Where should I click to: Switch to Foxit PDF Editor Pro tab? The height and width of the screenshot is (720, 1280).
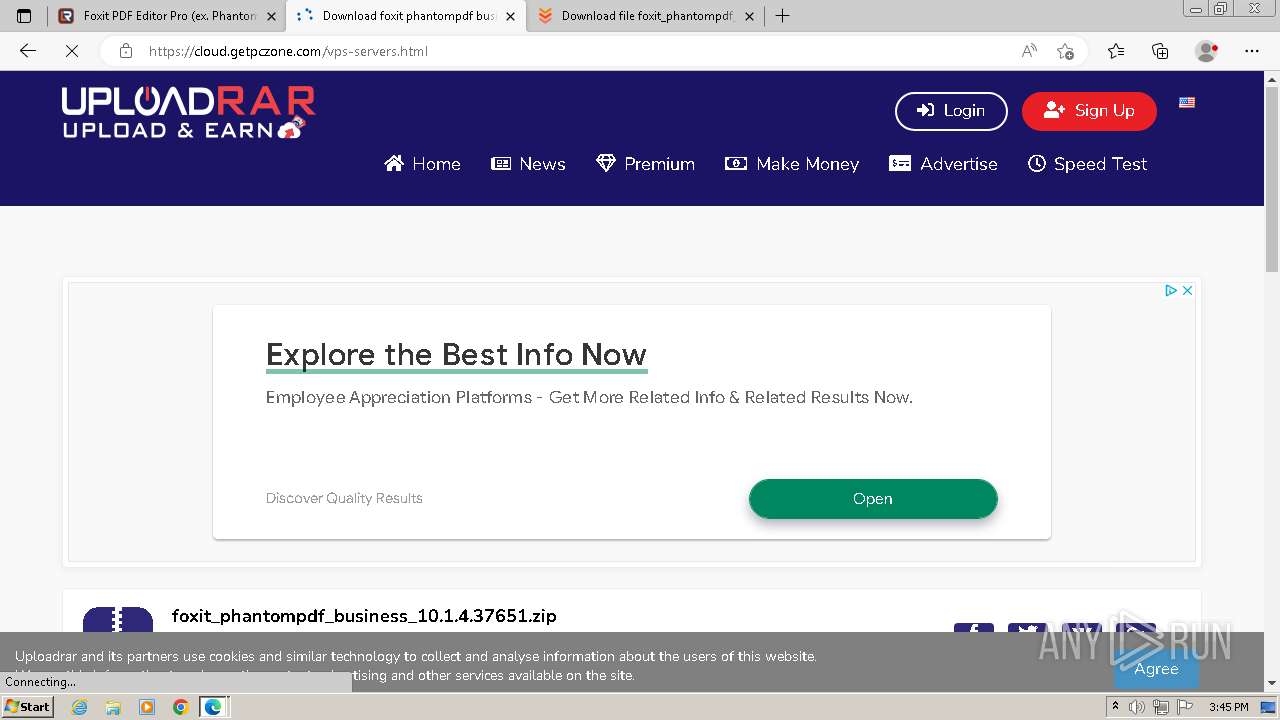coord(165,16)
